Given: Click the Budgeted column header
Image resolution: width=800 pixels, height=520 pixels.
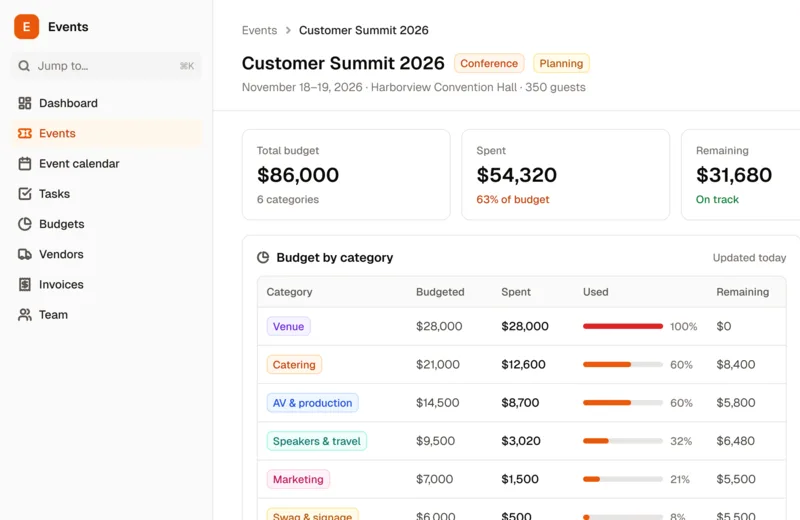Looking at the screenshot, I should 440,292.
